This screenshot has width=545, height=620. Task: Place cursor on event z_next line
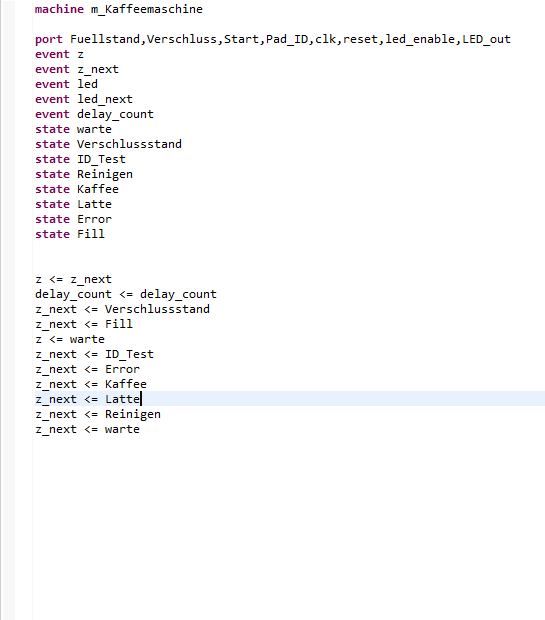(77, 69)
